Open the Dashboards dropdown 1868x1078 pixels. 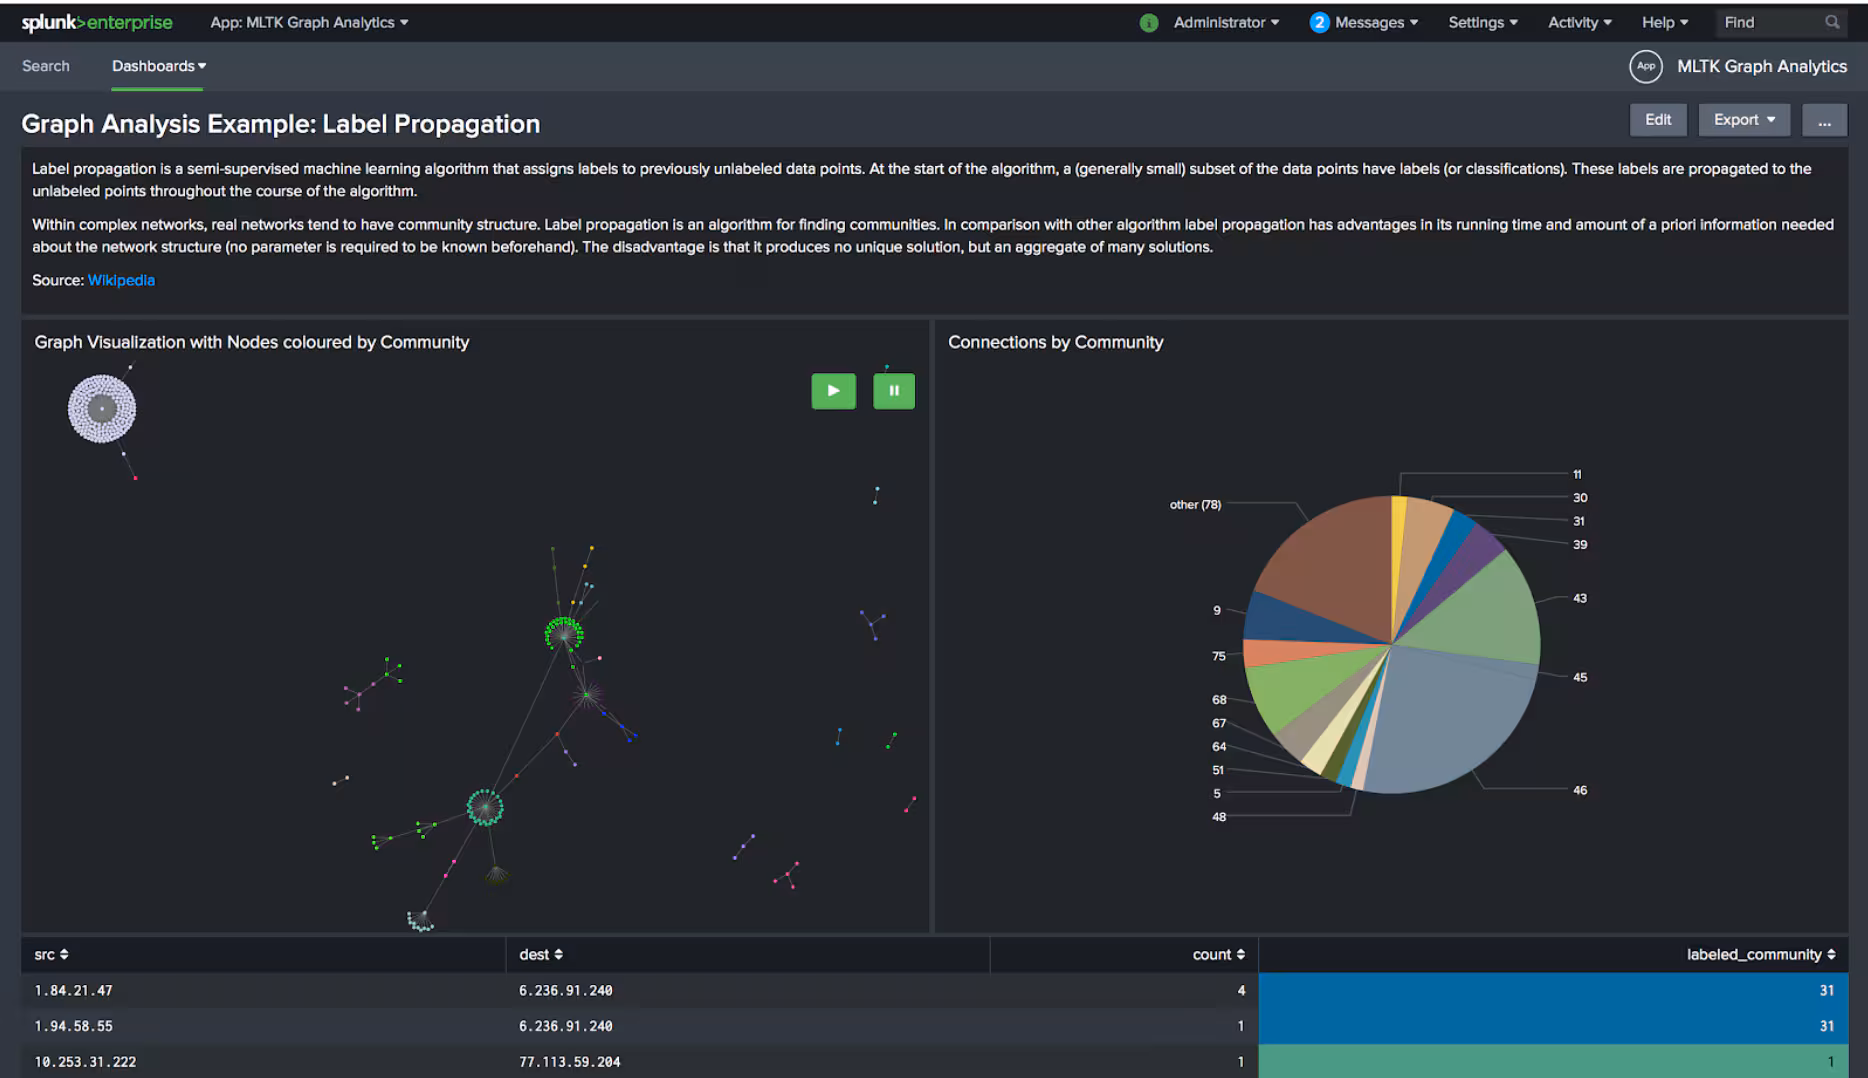tap(157, 66)
